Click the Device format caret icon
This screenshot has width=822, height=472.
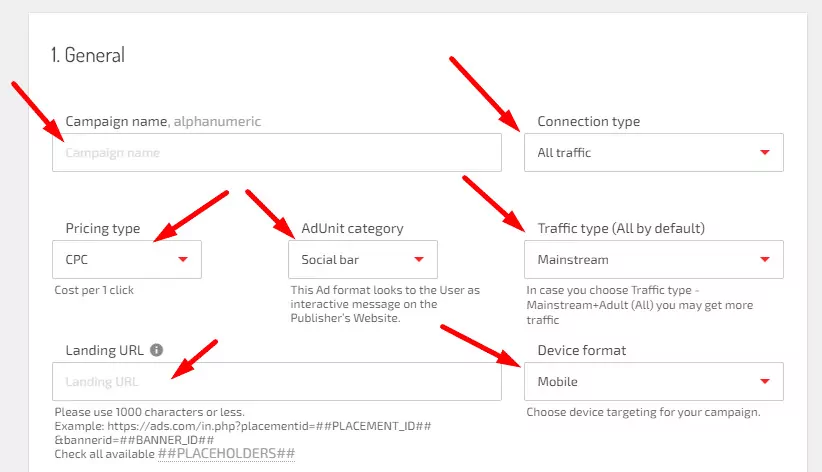pos(764,381)
